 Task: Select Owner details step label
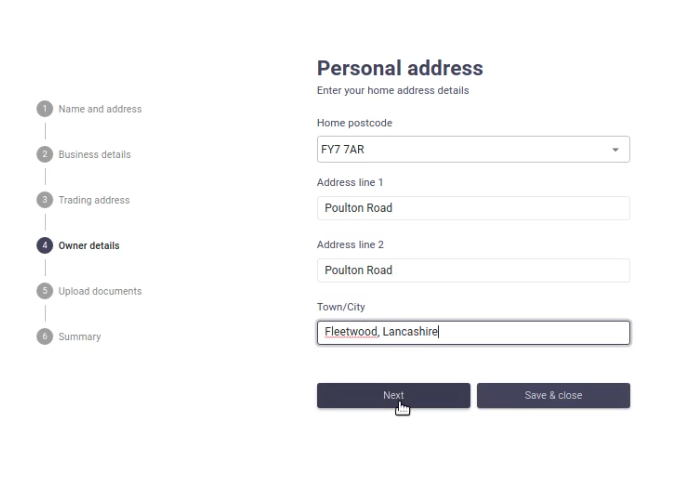click(89, 246)
